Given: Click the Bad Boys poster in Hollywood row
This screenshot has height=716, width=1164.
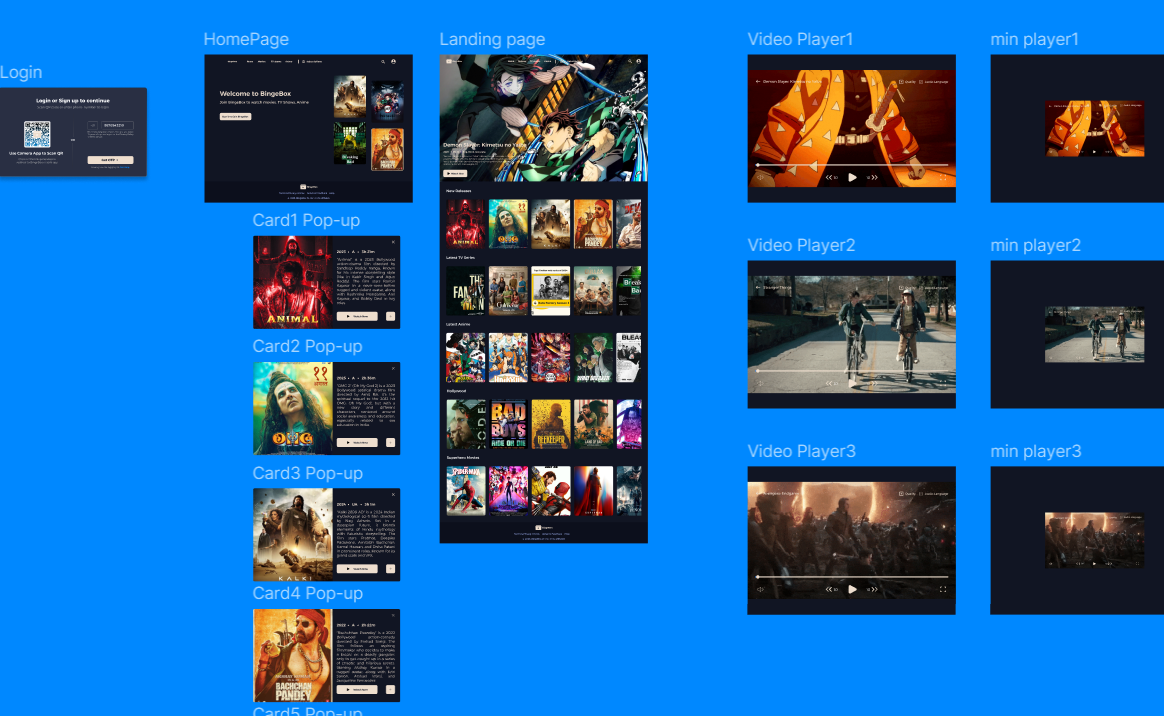Looking at the screenshot, I should pos(509,424).
